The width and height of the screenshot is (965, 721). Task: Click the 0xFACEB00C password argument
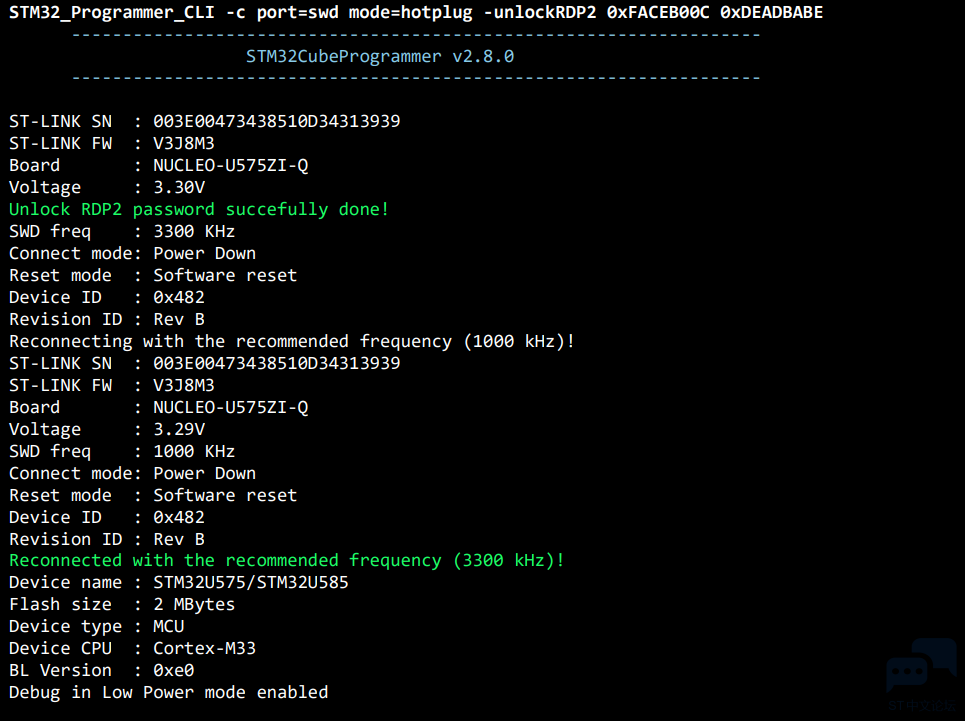point(658,12)
